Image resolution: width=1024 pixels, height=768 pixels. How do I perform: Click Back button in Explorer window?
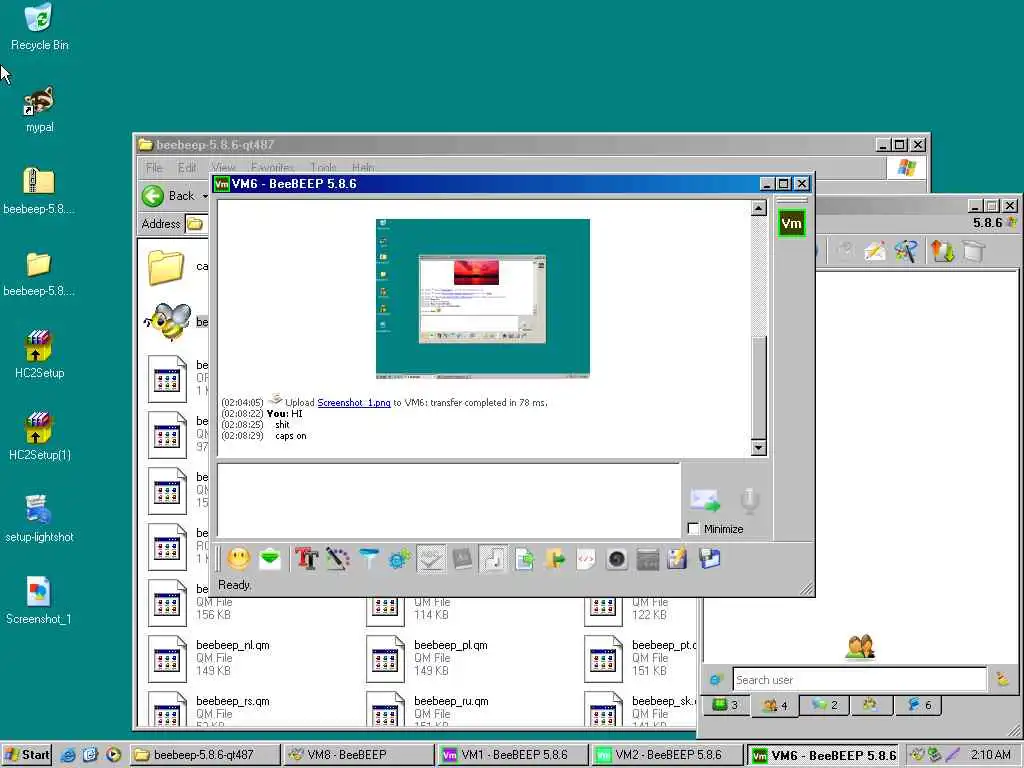(x=168, y=195)
